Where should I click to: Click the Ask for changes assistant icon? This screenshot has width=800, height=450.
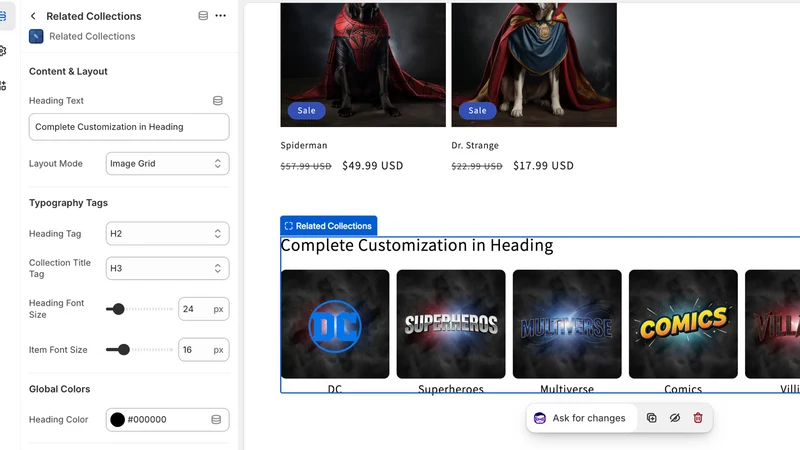(540, 418)
